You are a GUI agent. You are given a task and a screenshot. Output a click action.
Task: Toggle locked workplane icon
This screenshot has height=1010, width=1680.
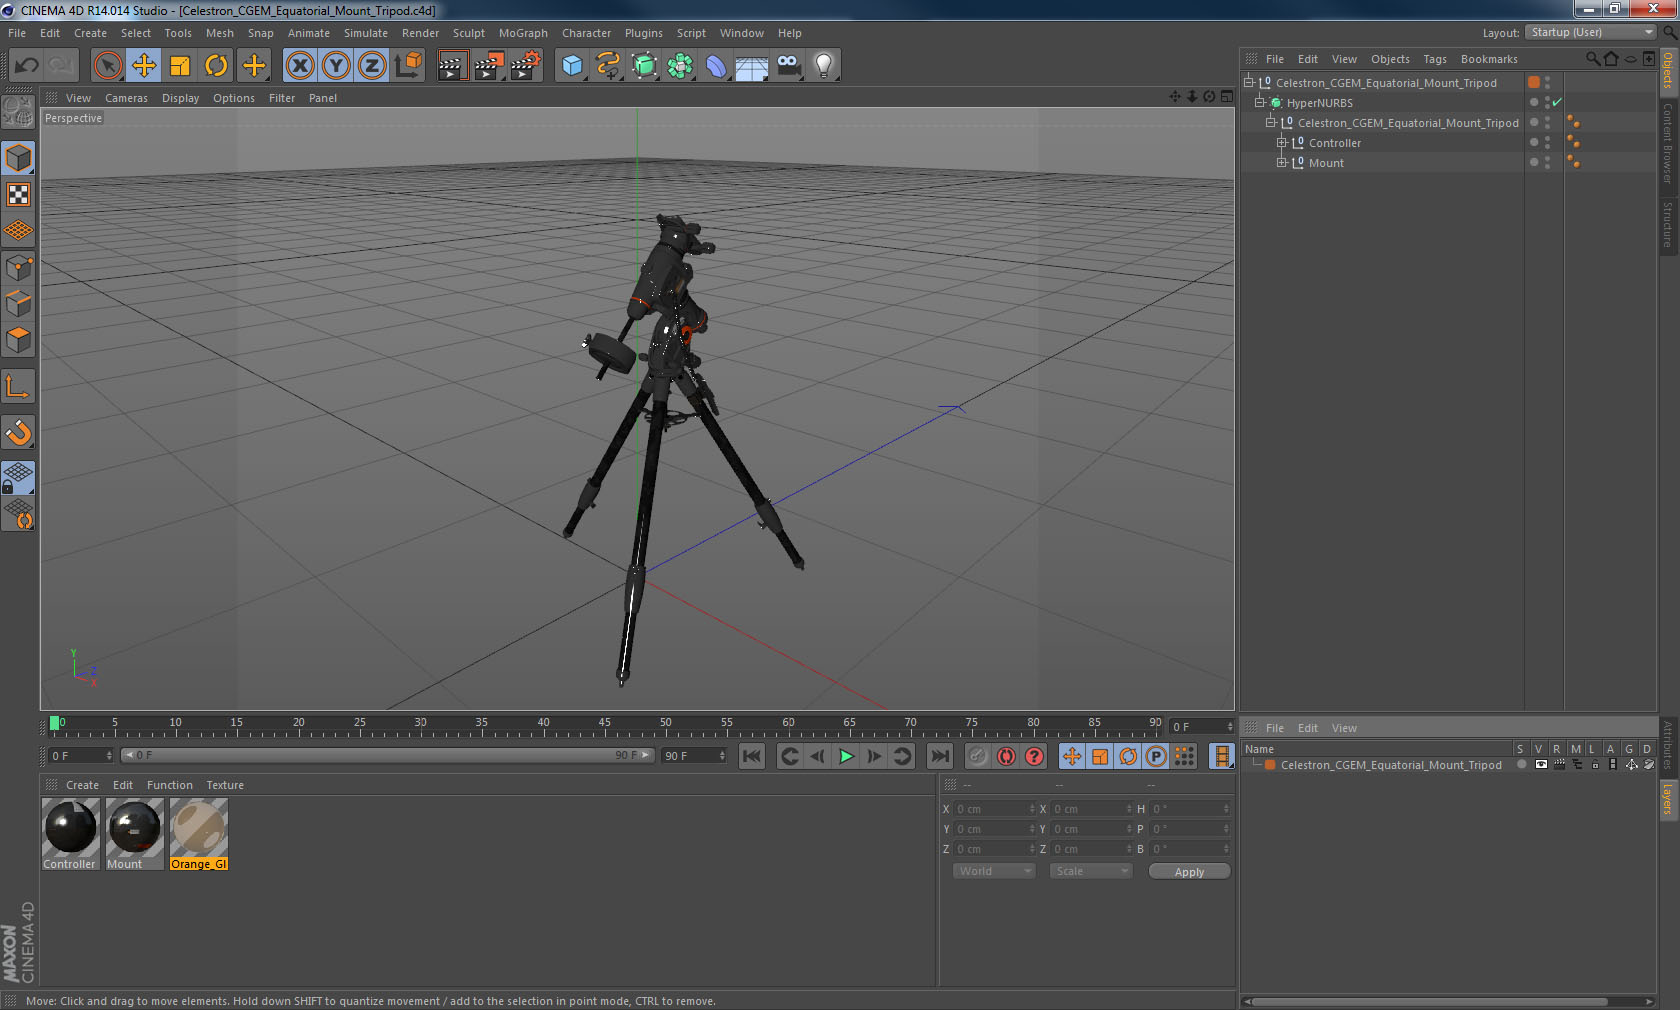click(x=18, y=477)
